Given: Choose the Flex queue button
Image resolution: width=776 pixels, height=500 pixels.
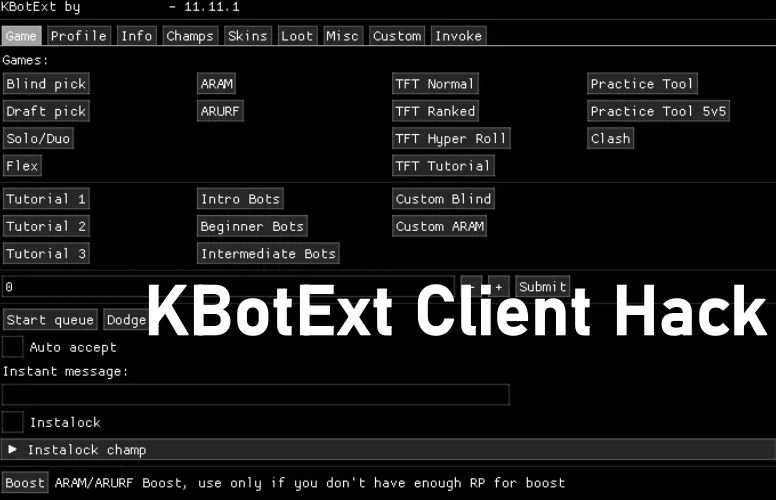Looking at the screenshot, I should 22,165.
